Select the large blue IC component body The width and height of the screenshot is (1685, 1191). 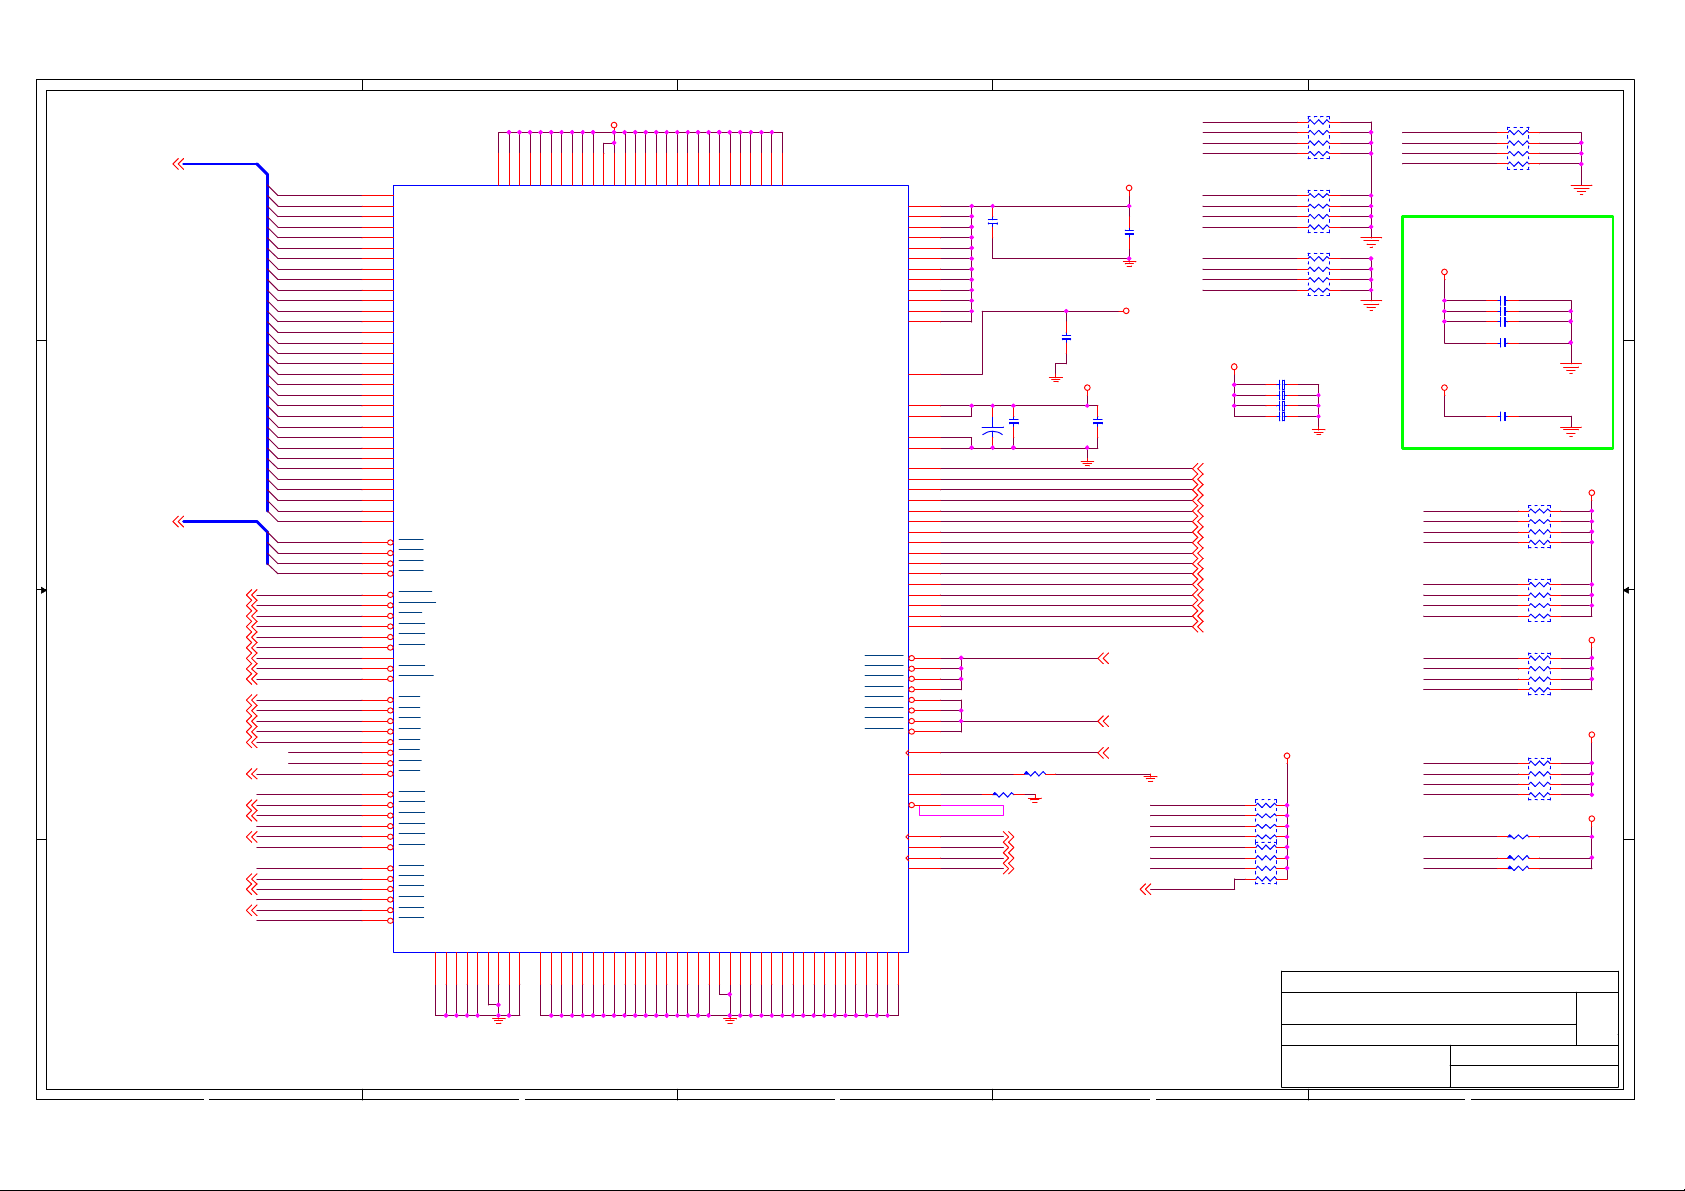pyautogui.click(x=650, y=568)
